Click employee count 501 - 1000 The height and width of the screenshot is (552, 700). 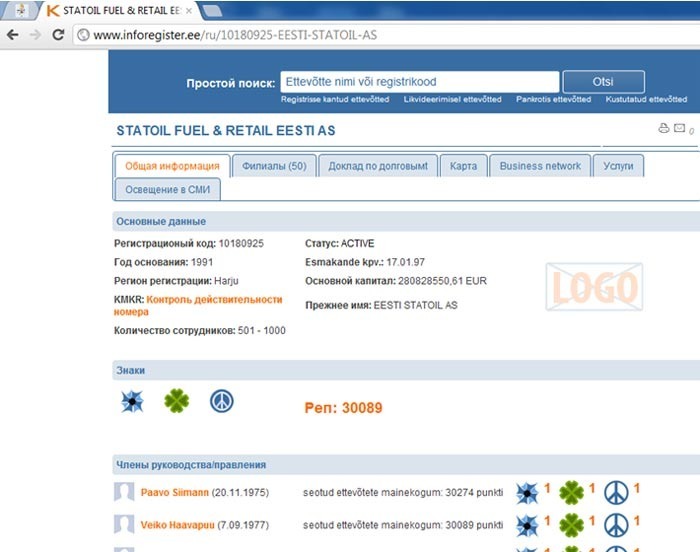(x=262, y=330)
